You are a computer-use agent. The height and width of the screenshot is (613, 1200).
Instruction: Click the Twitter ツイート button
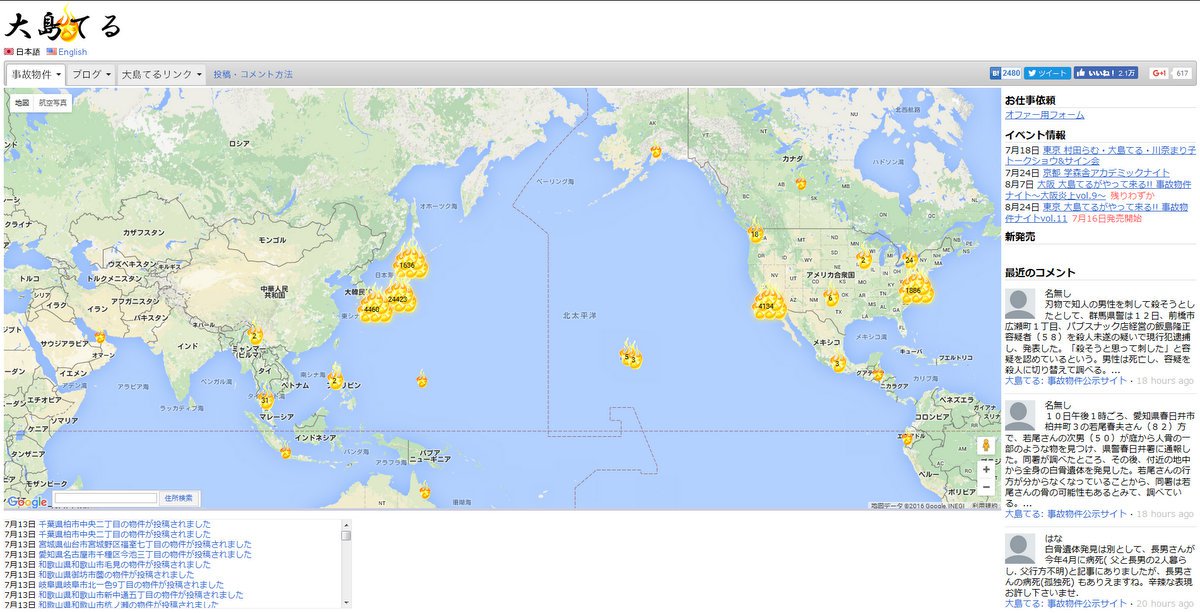click(1048, 73)
